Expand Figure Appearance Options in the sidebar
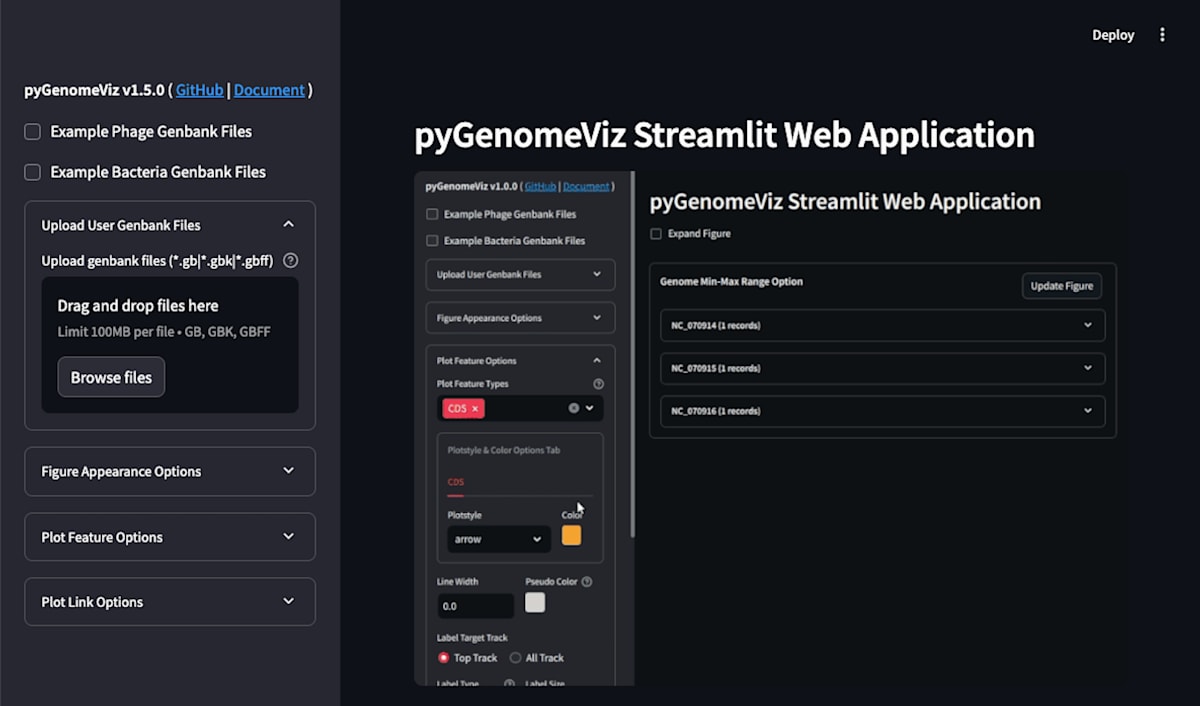The image size is (1200, 706). coord(170,471)
